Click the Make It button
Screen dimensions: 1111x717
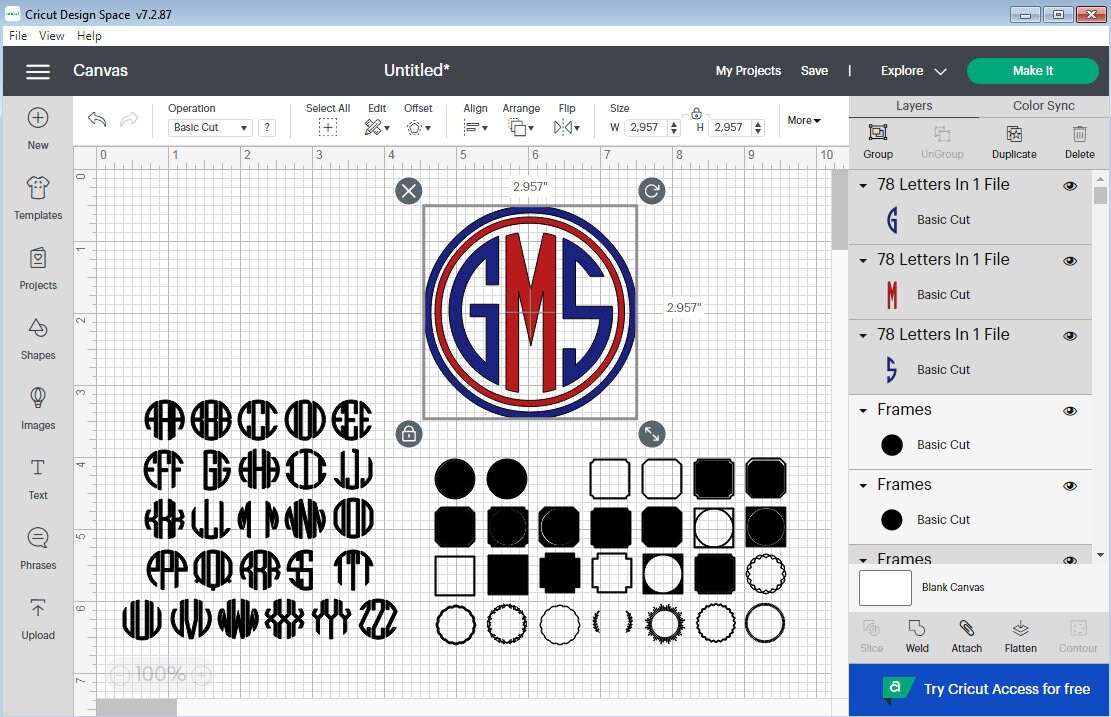[1033, 71]
